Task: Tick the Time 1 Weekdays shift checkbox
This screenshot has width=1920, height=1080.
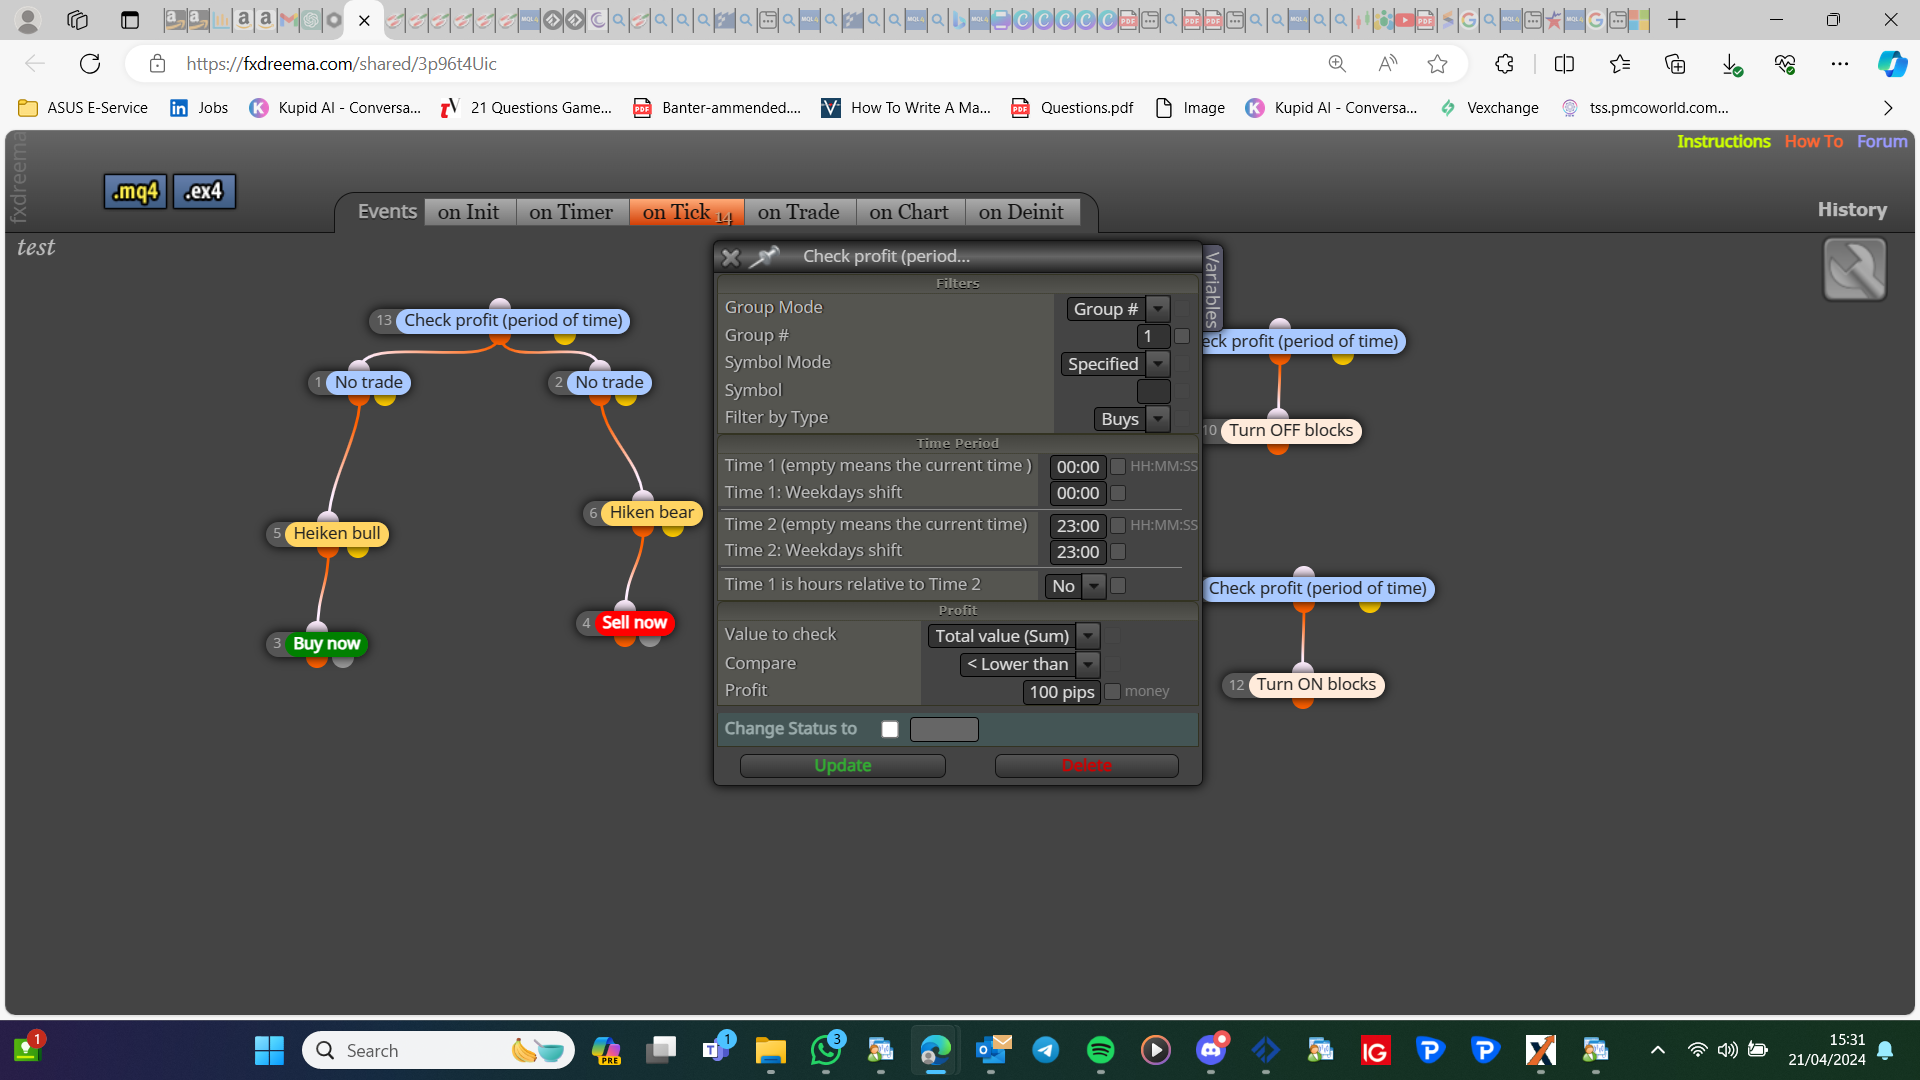Action: coord(1118,493)
